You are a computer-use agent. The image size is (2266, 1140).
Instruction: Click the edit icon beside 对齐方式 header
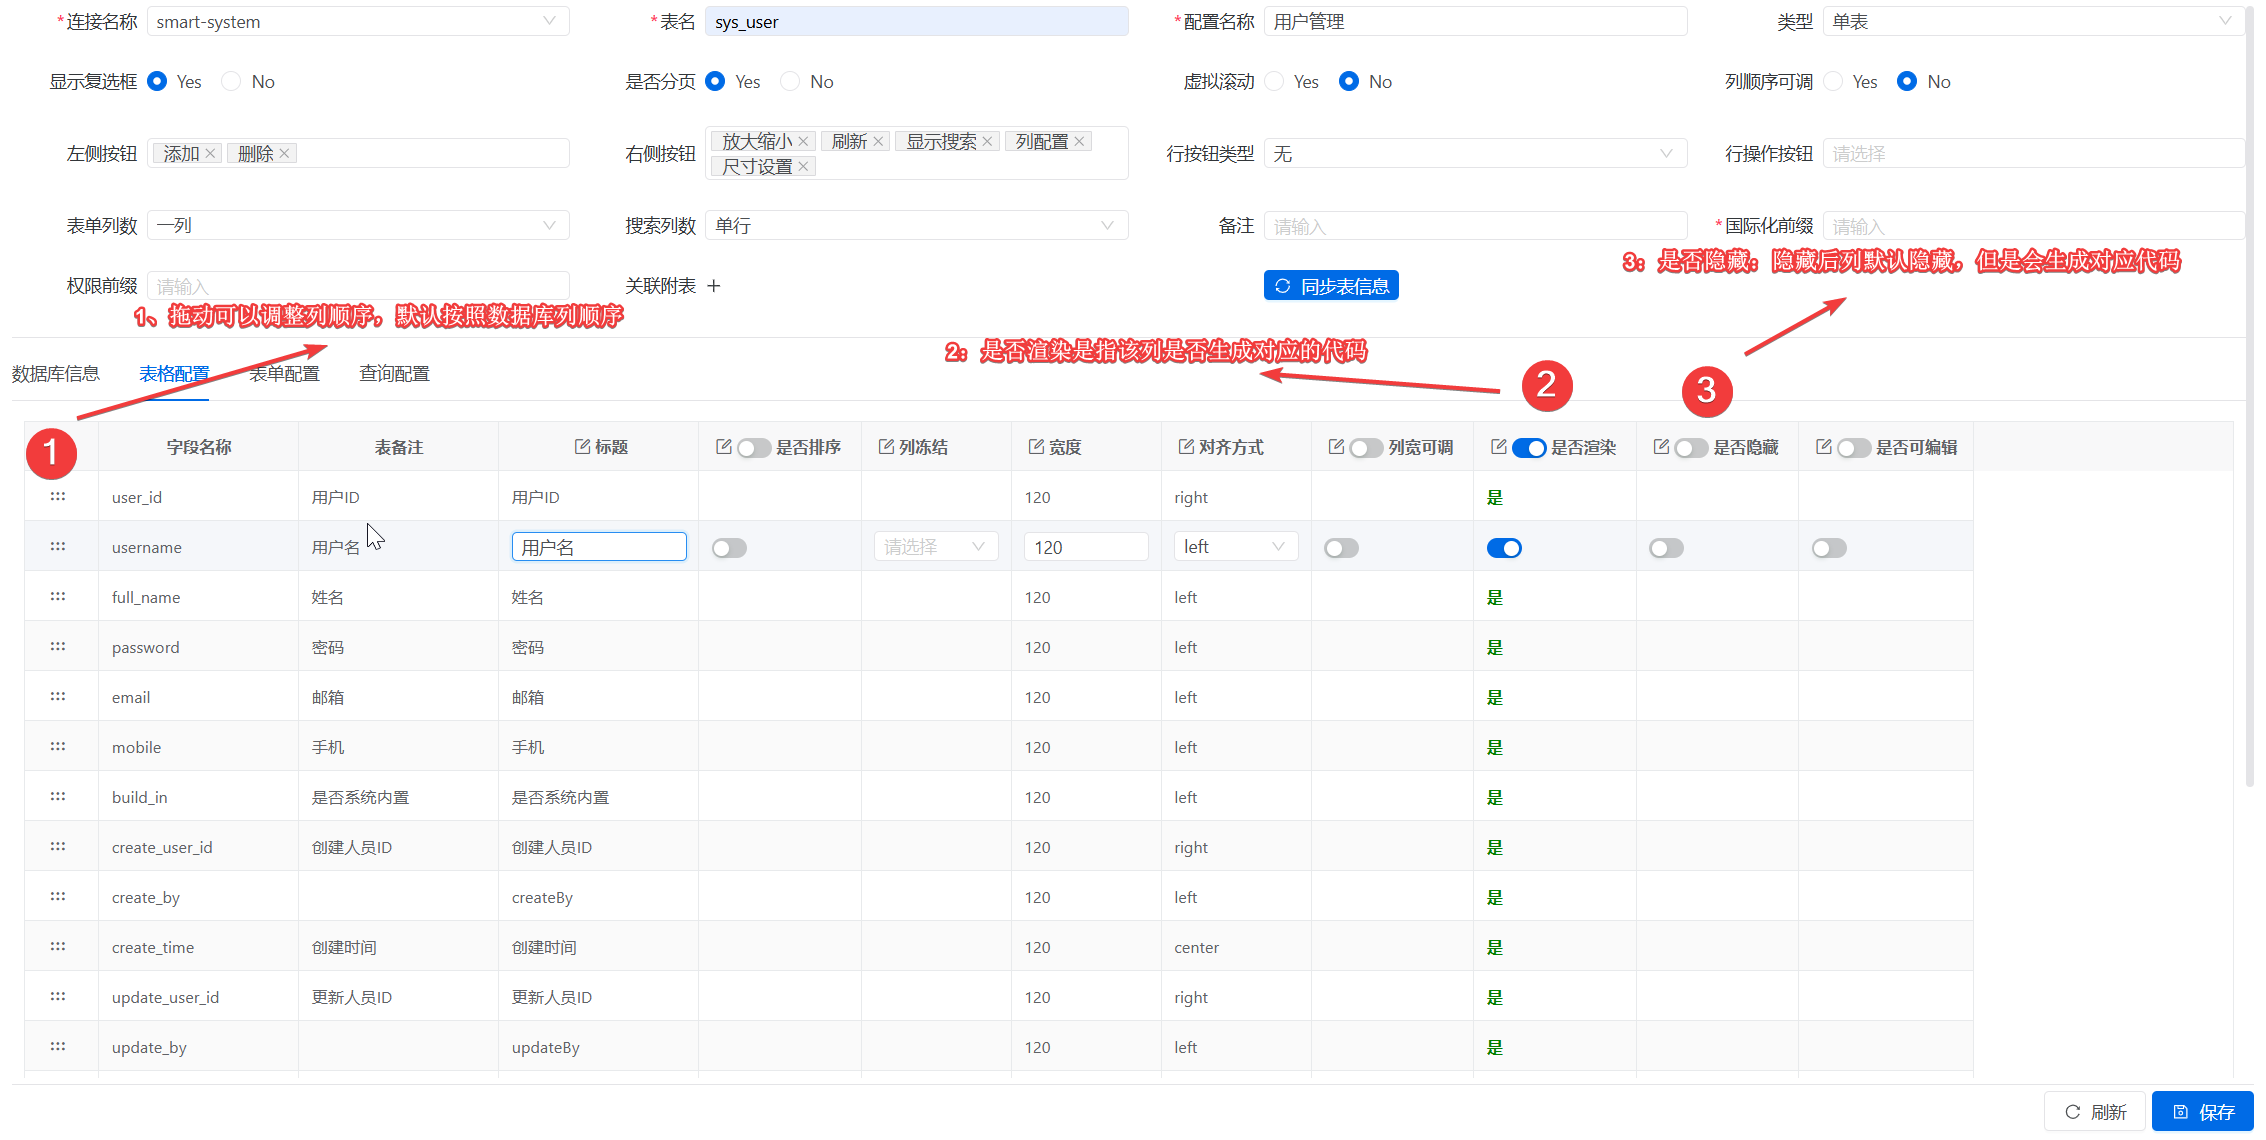tap(1184, 447)
